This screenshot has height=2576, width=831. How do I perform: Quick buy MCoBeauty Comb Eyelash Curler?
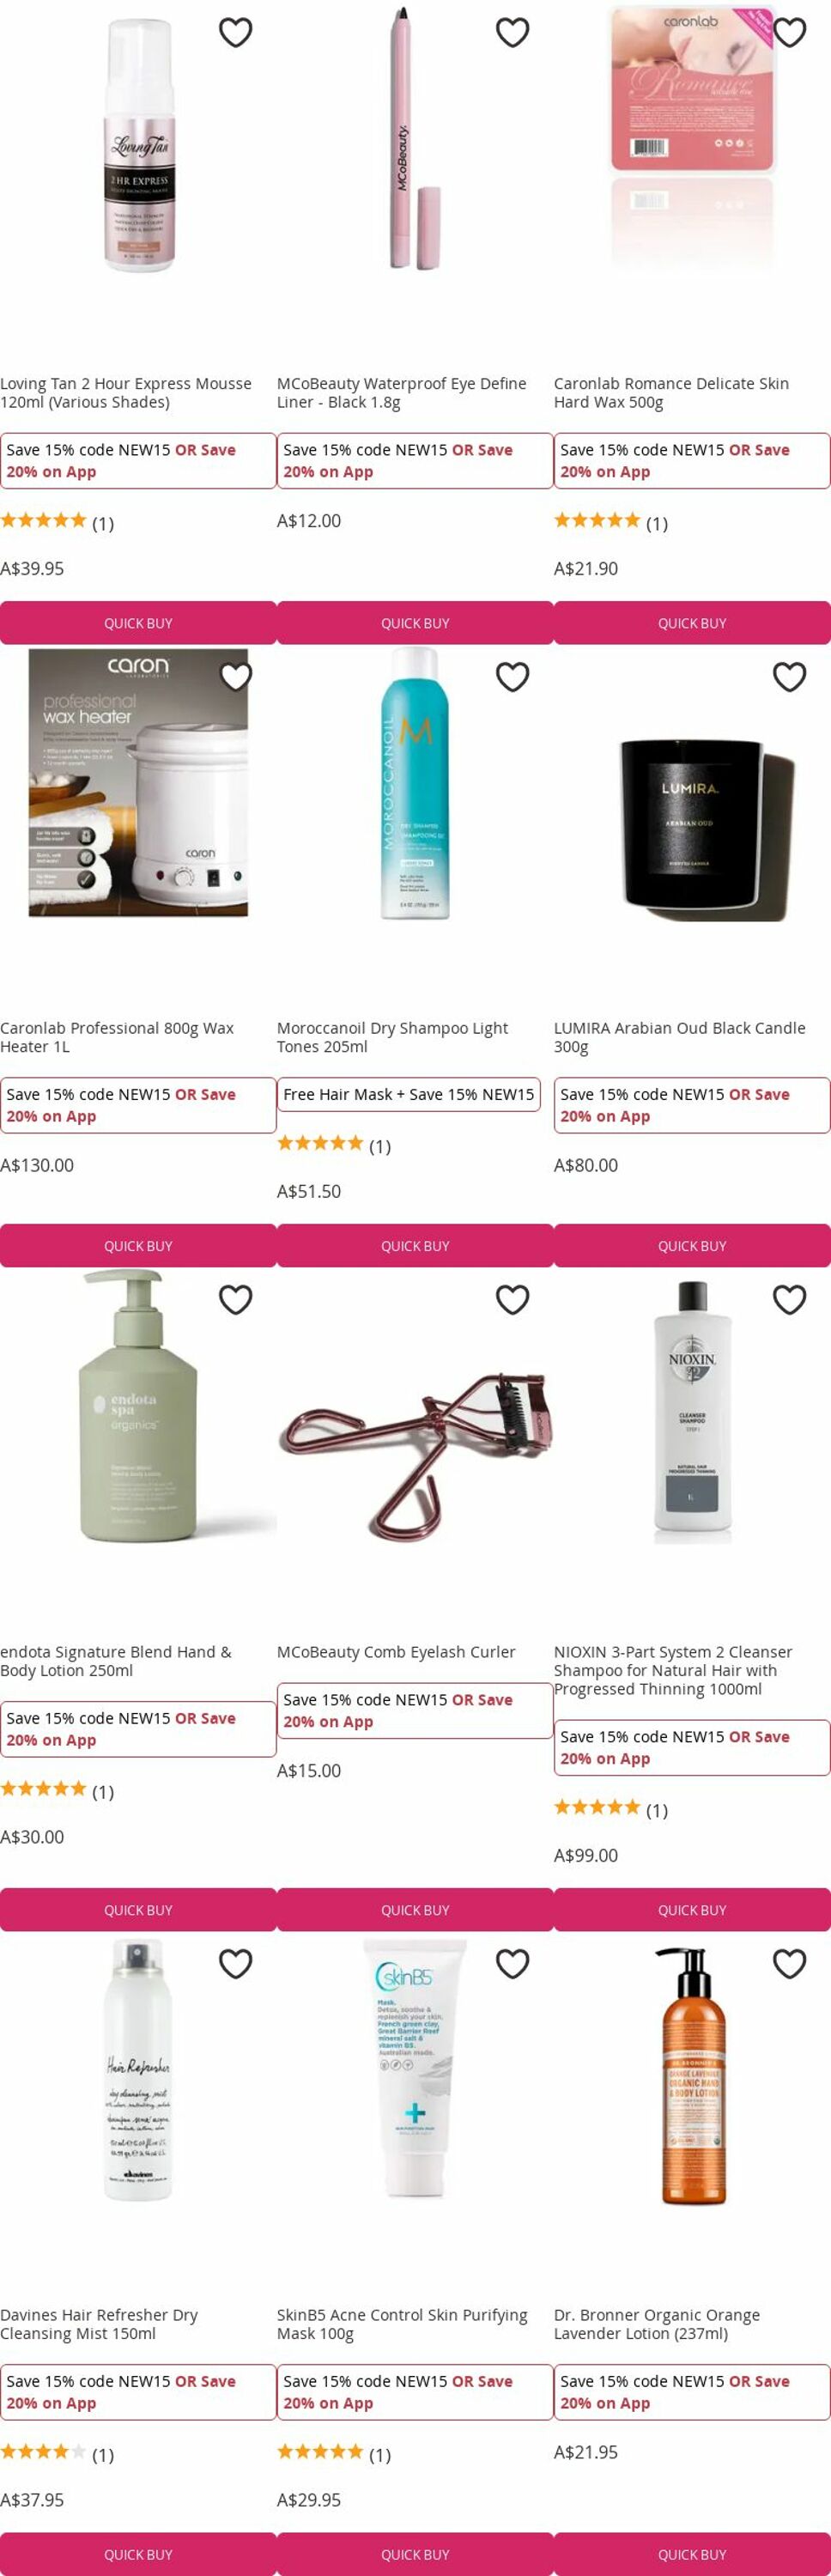pos(415,1910)
